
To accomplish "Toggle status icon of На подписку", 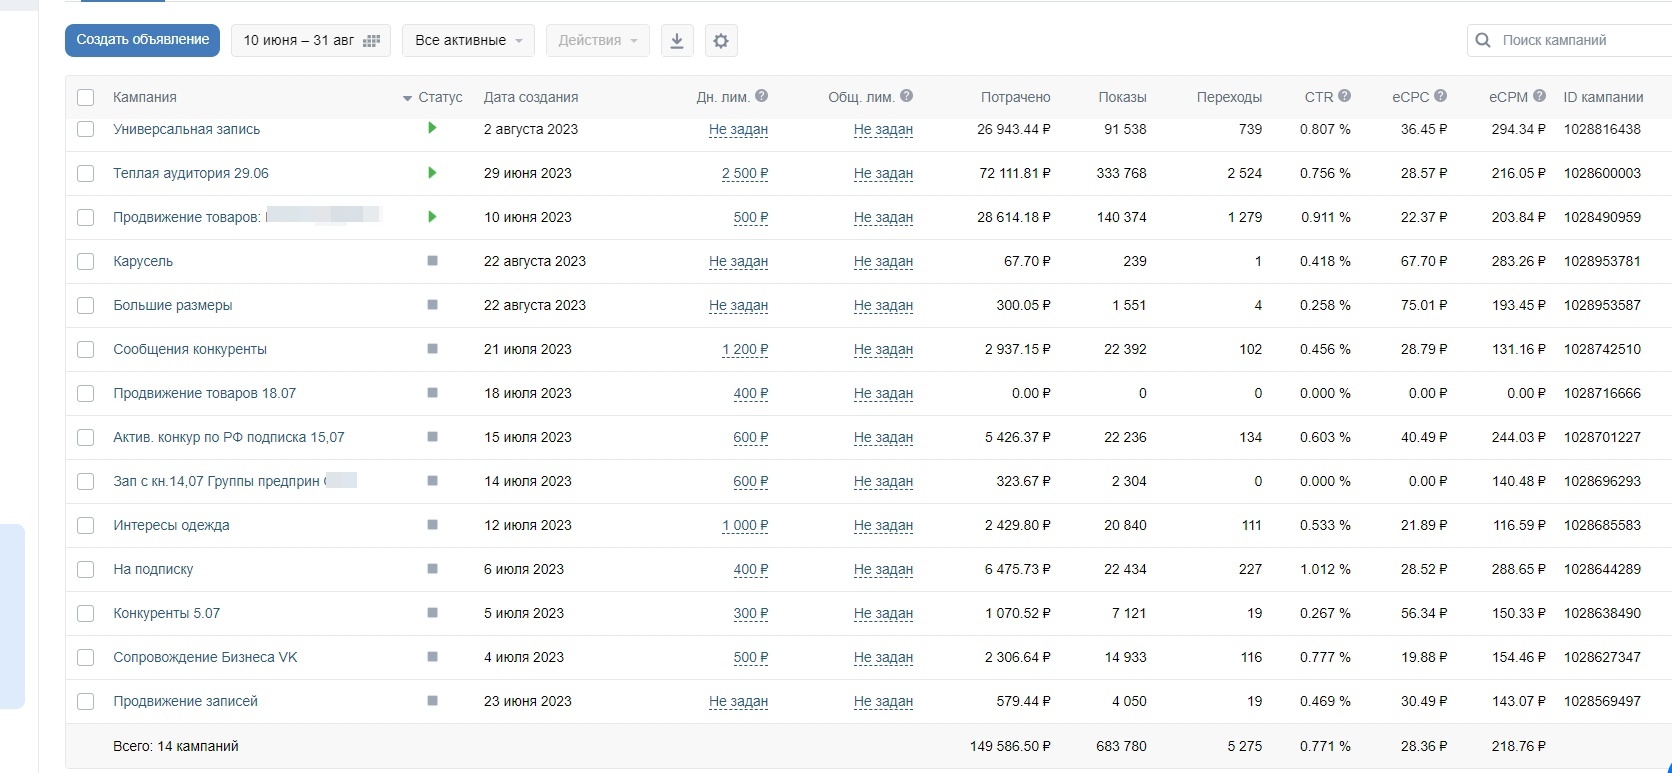I will 432,568.
